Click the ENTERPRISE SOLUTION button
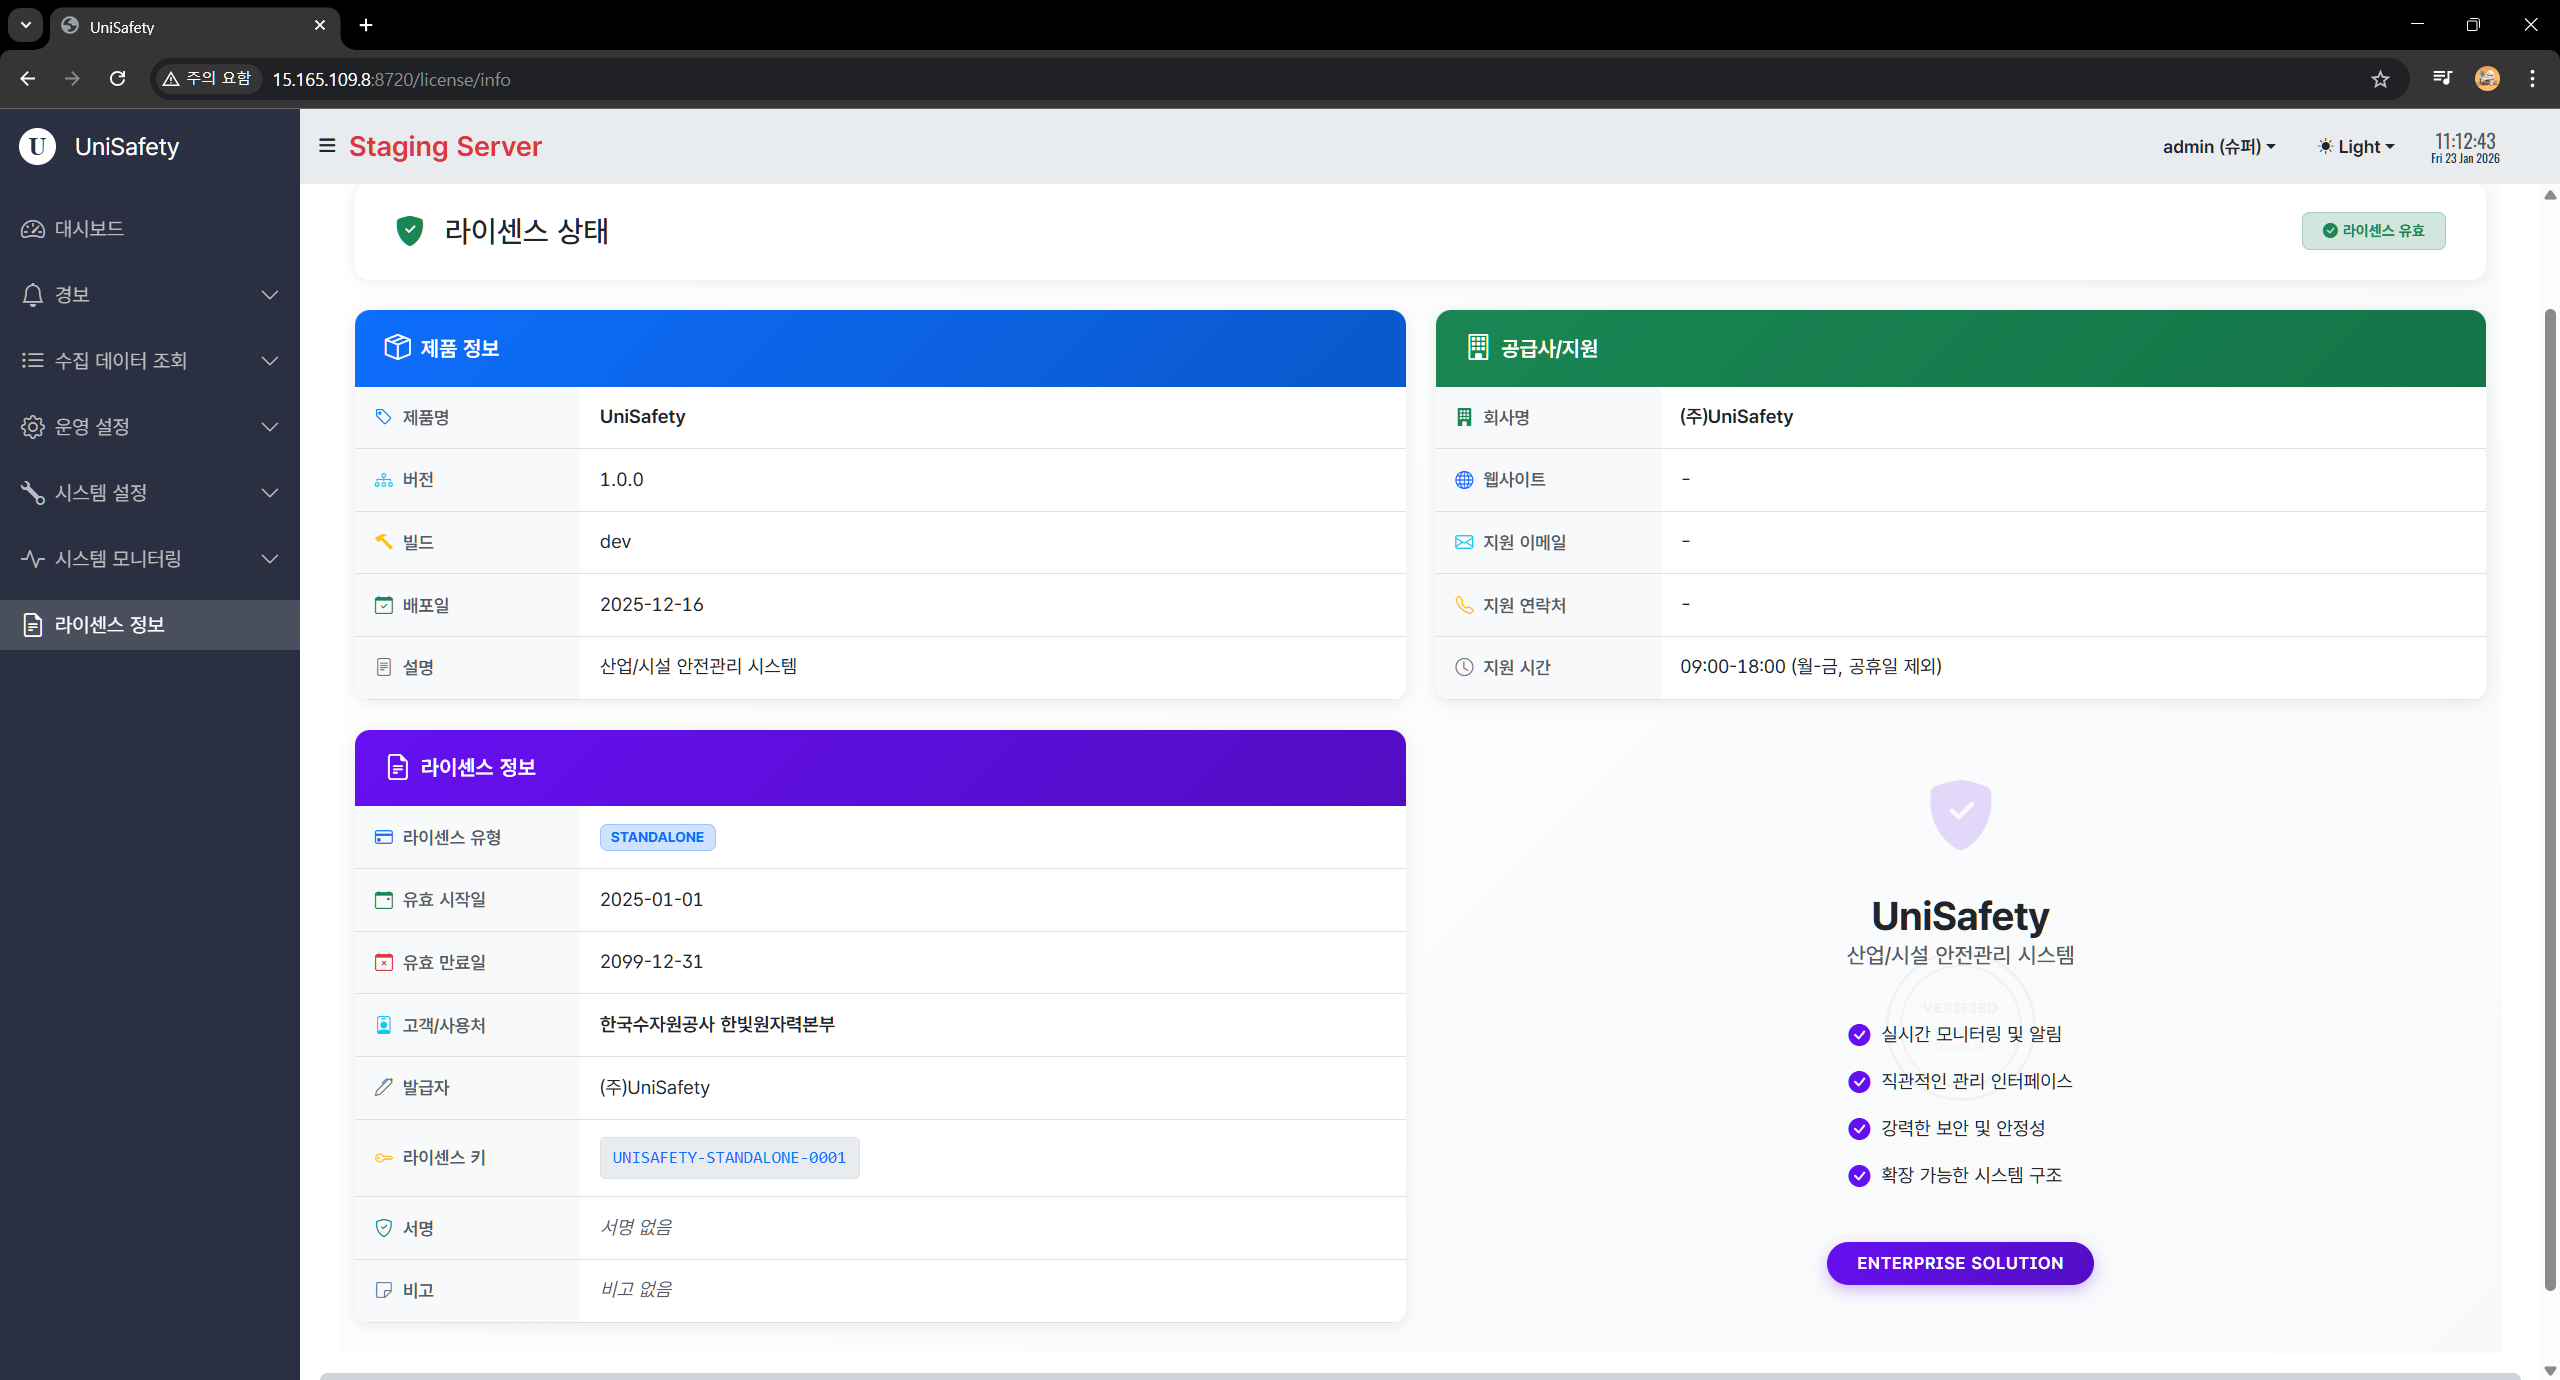Screen dimensions: 2560x1380 (x=1960, y=1263)
